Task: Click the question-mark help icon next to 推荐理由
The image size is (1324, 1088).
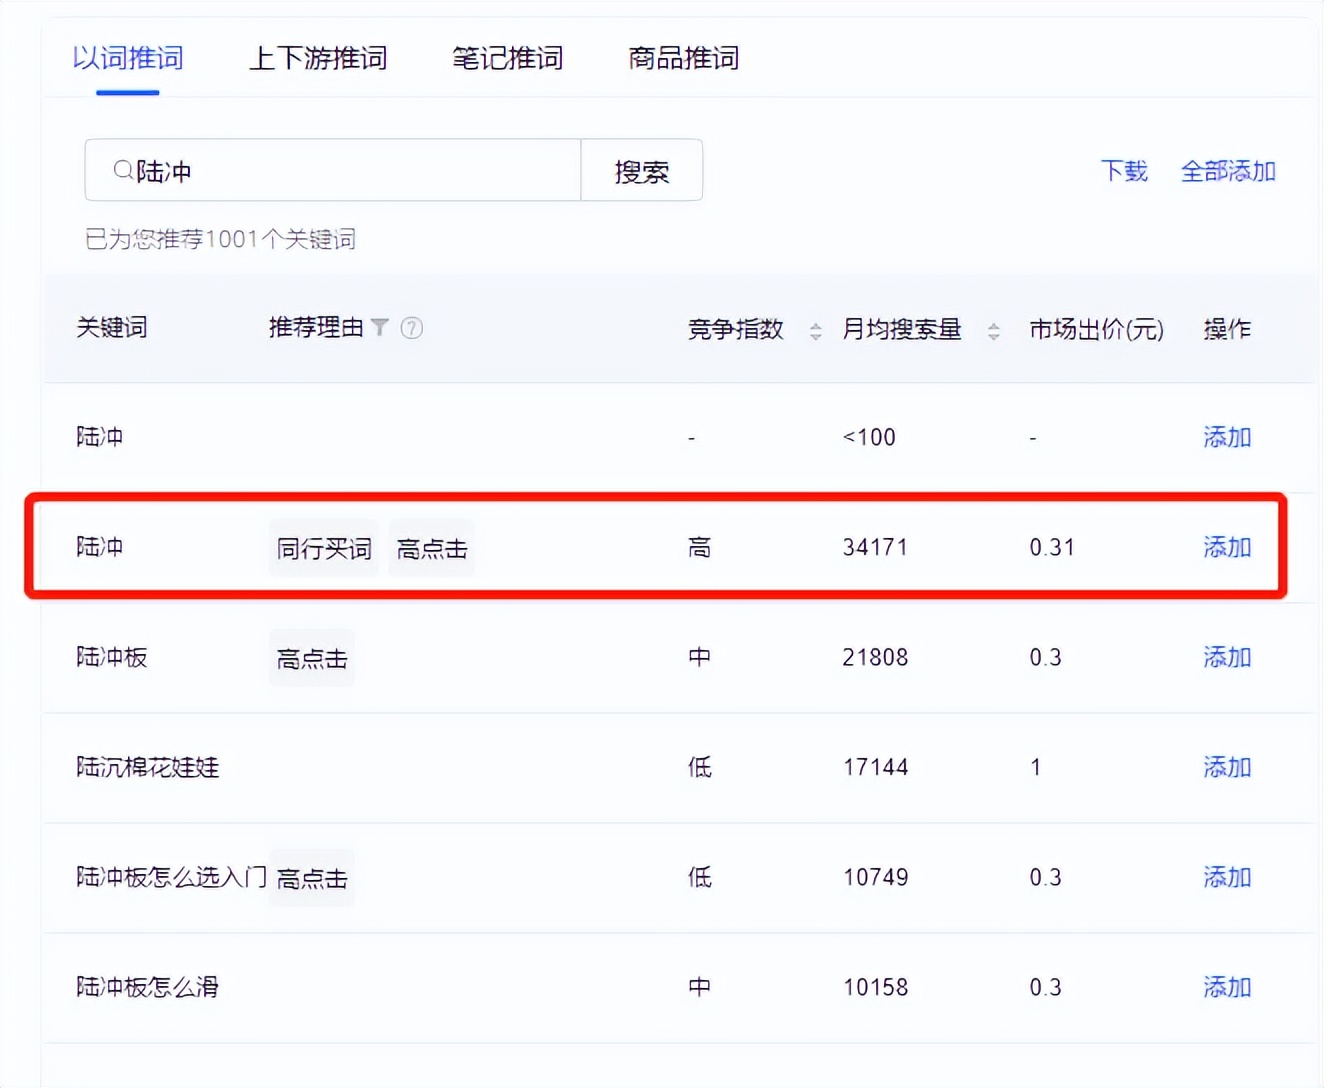Action: coord(412,327)
